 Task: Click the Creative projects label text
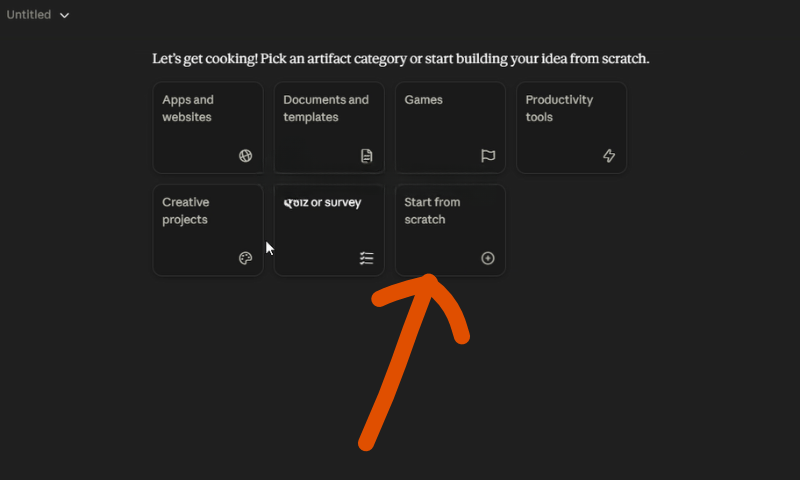coord(186,211)
